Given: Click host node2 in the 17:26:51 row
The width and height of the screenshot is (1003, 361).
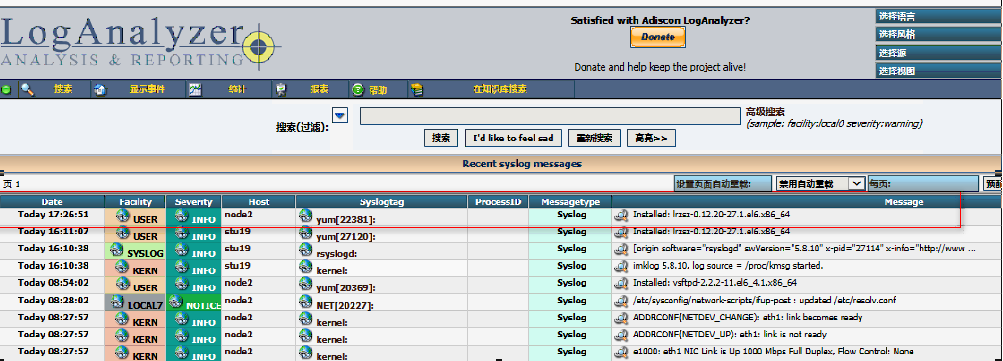Looking at the screenshot, I should [238, 214].
